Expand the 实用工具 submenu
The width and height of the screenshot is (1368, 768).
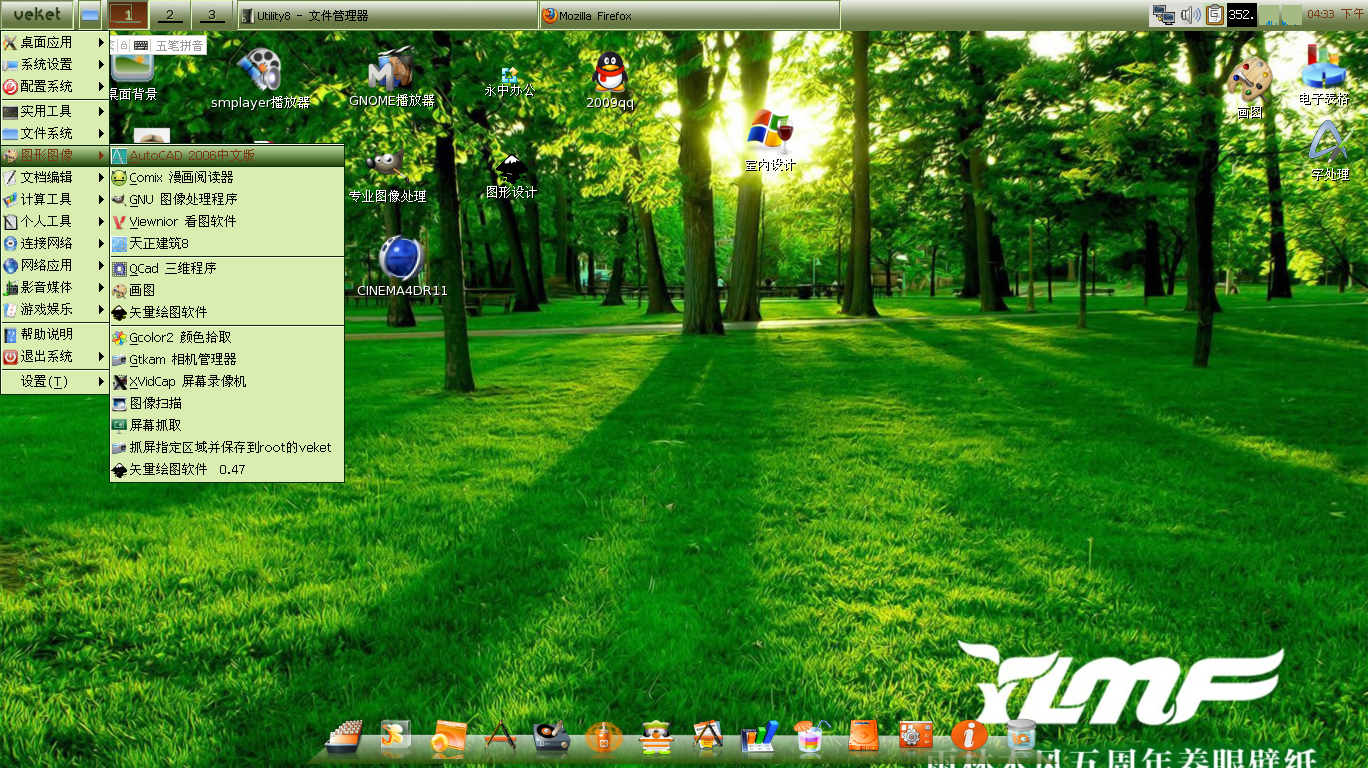pyautogui.click(x=54, y=111)
